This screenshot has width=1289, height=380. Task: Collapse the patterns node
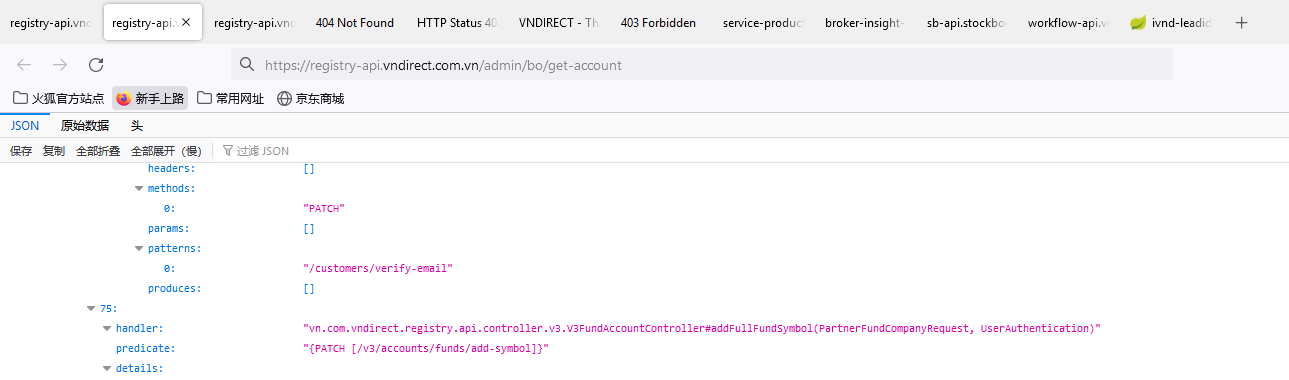point(139,248)
